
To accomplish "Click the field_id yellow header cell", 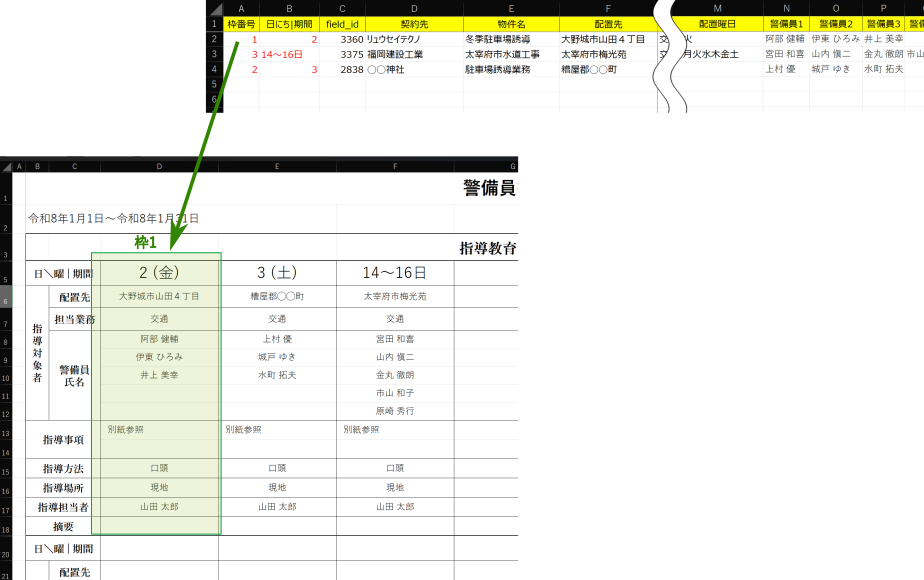I will pyautogui.click(x=342, y=23).
